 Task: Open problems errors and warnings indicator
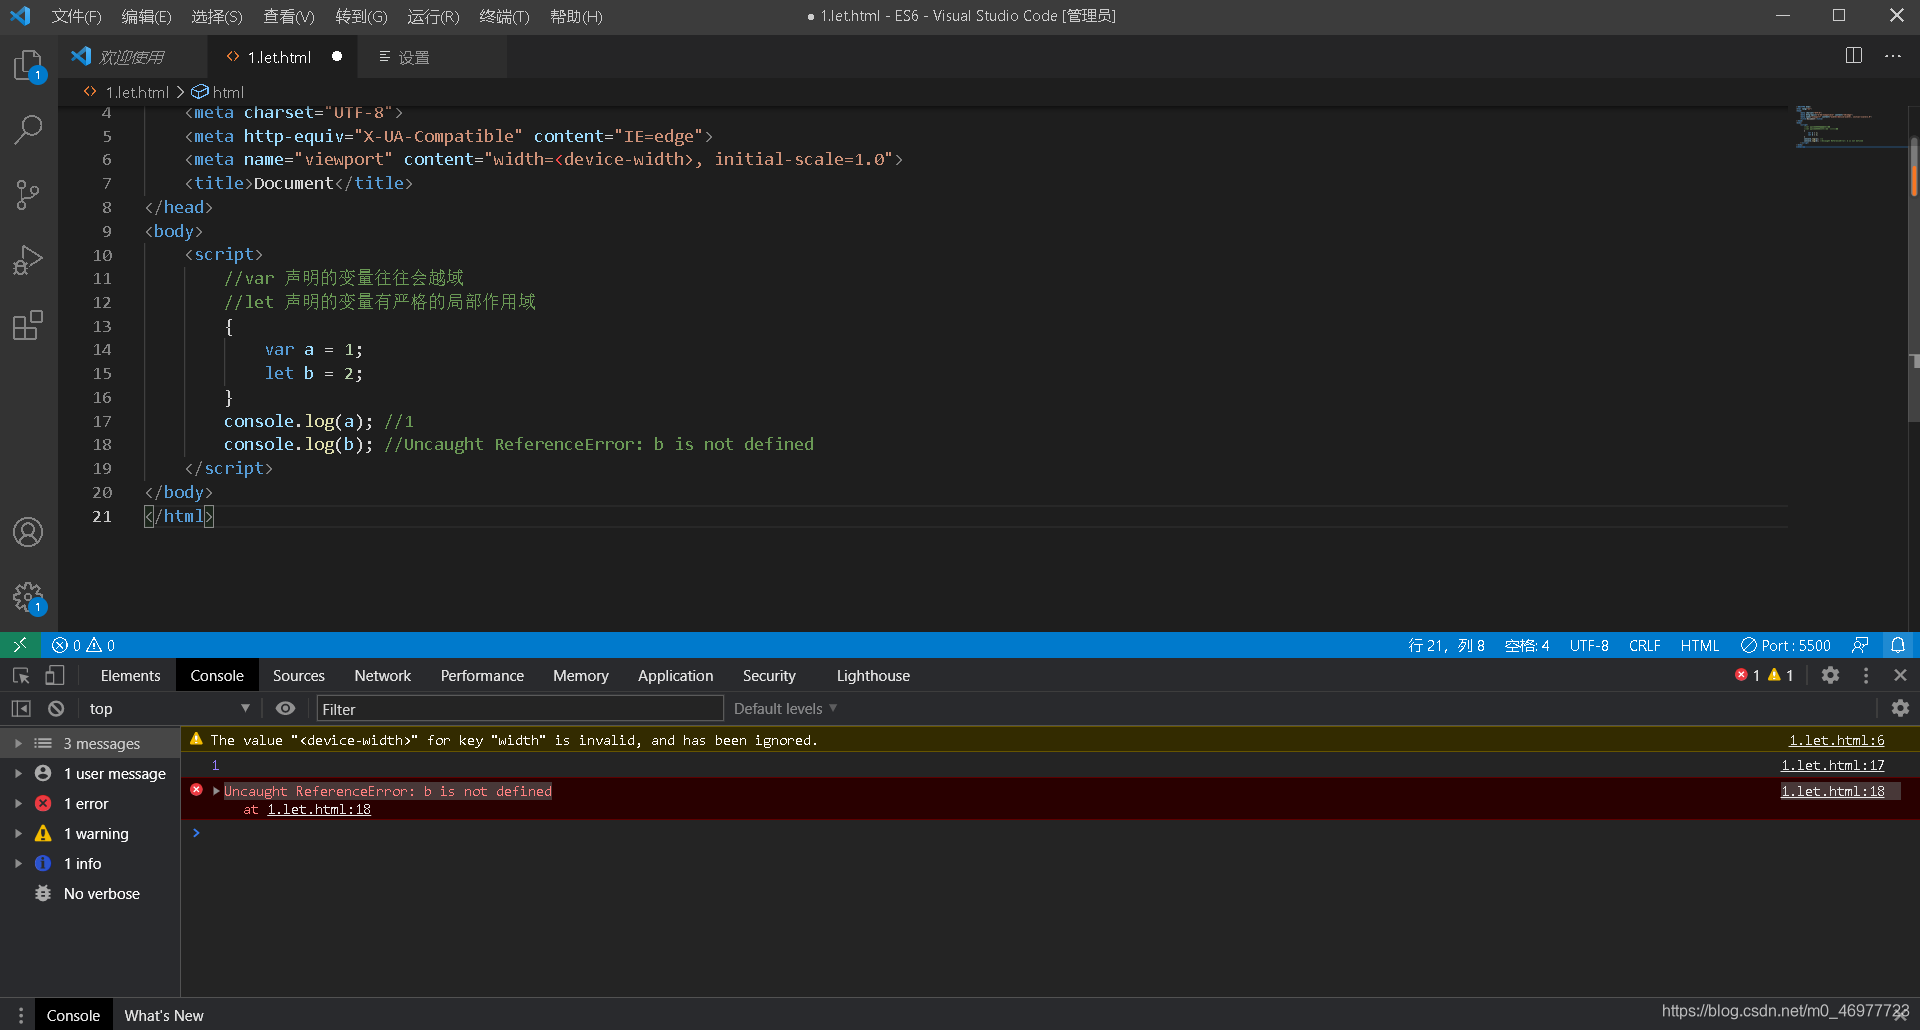(x=84, y=645)
